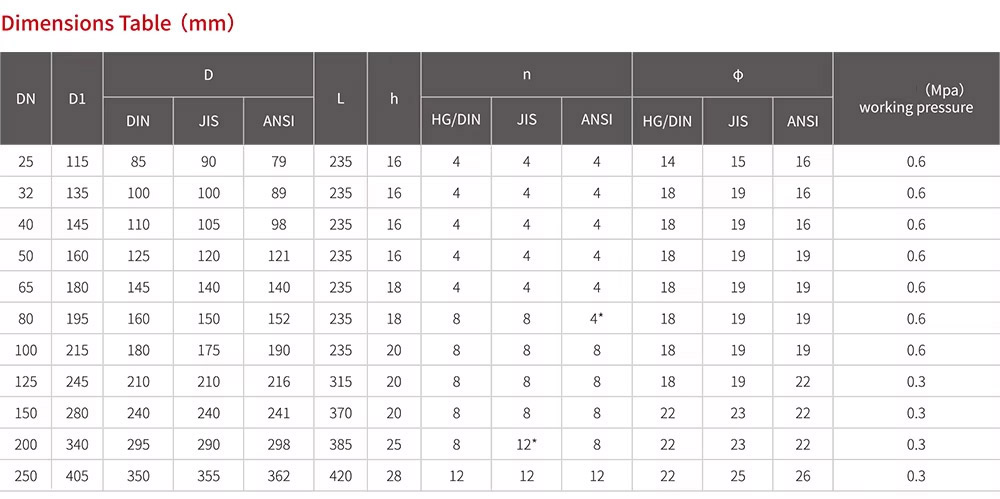Select the L value 385
The width and height of the screenshot is (1000, 499).
pyautogui.click(x=341, y=445)
